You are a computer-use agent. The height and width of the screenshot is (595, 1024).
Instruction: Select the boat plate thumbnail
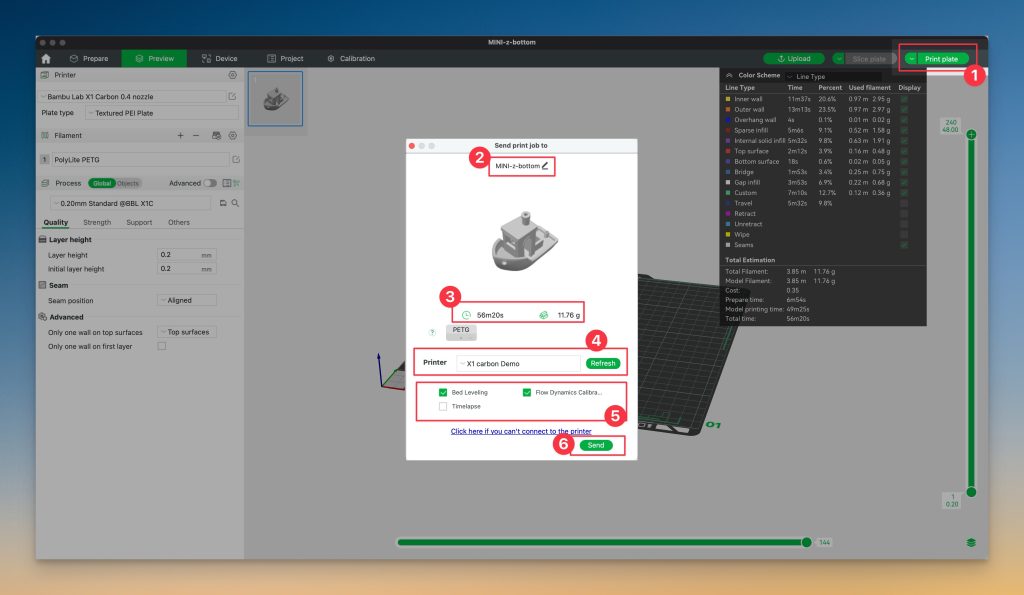pos(275,98)
